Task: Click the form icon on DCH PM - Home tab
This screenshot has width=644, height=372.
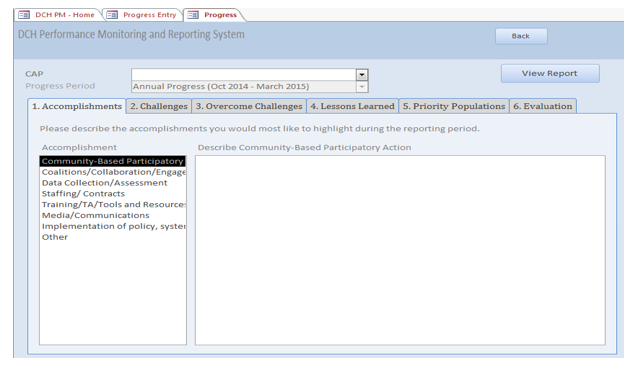Action: click(x=24, y=15)
